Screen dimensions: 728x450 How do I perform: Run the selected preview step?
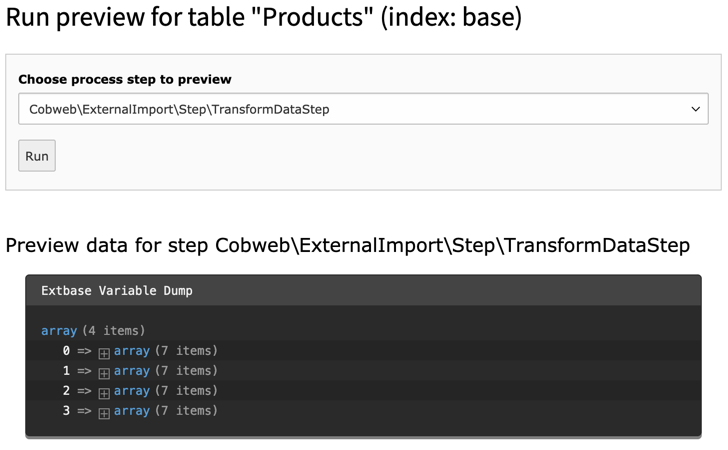pyautogui.click(x=37, y=156)
